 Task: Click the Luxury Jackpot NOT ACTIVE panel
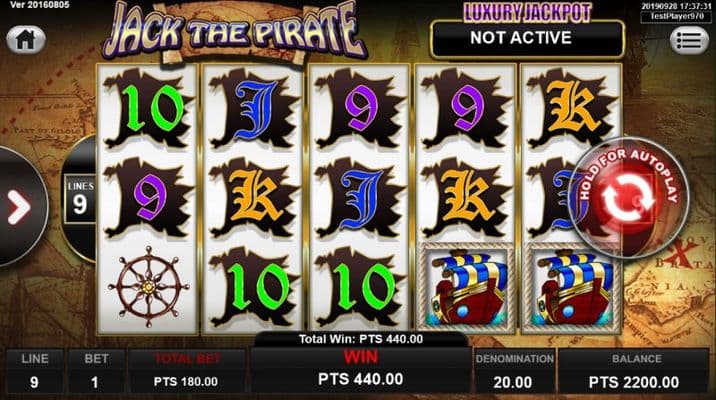527,39
